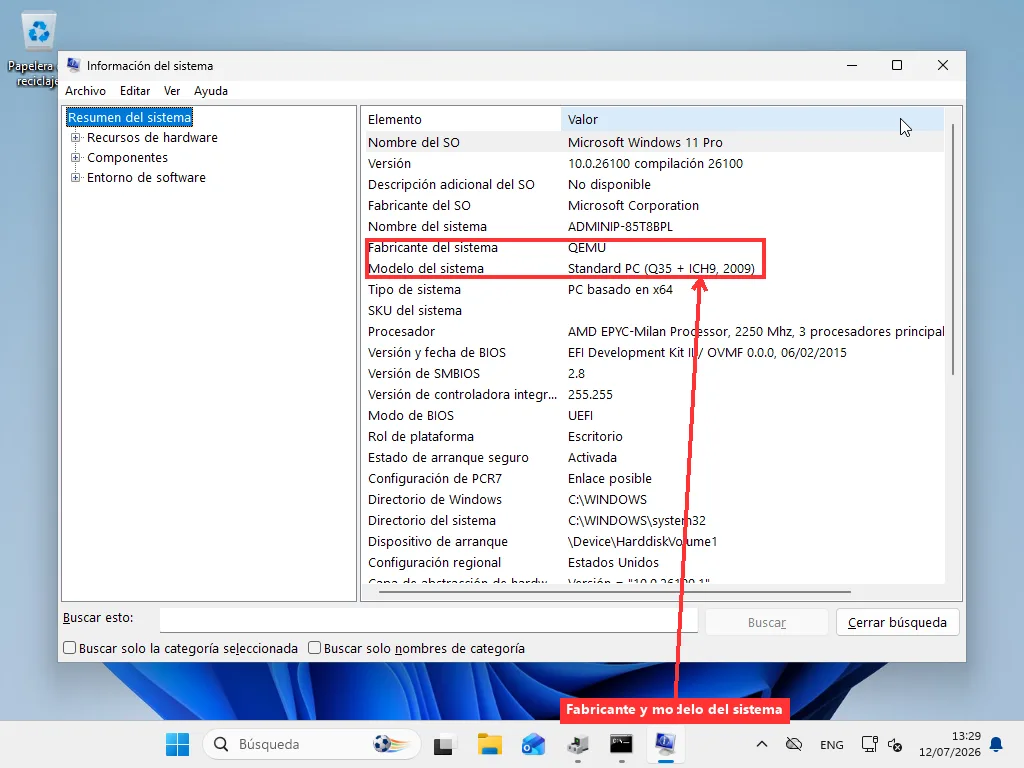Select Resumen del sistema in tree
The width and height of the screenshot is (1024, 768).
(130, 118)
